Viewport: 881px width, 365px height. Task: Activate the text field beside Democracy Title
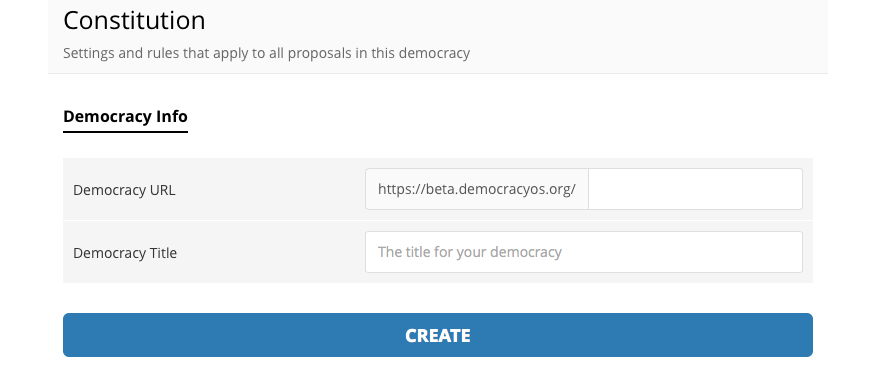(x=584, y=252)
